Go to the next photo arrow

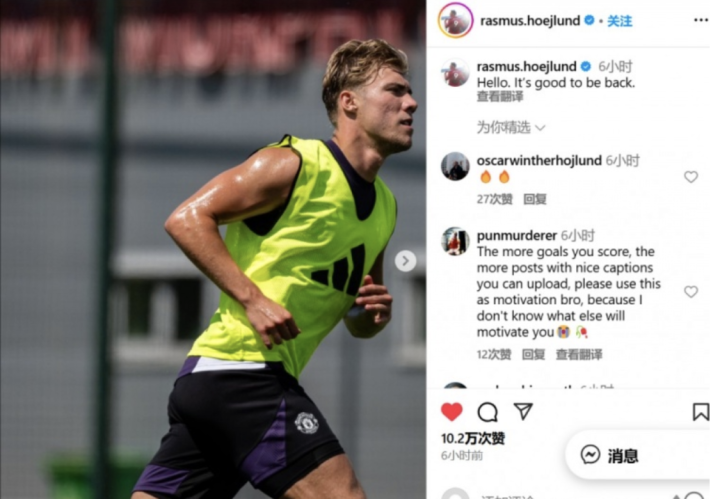405,261
